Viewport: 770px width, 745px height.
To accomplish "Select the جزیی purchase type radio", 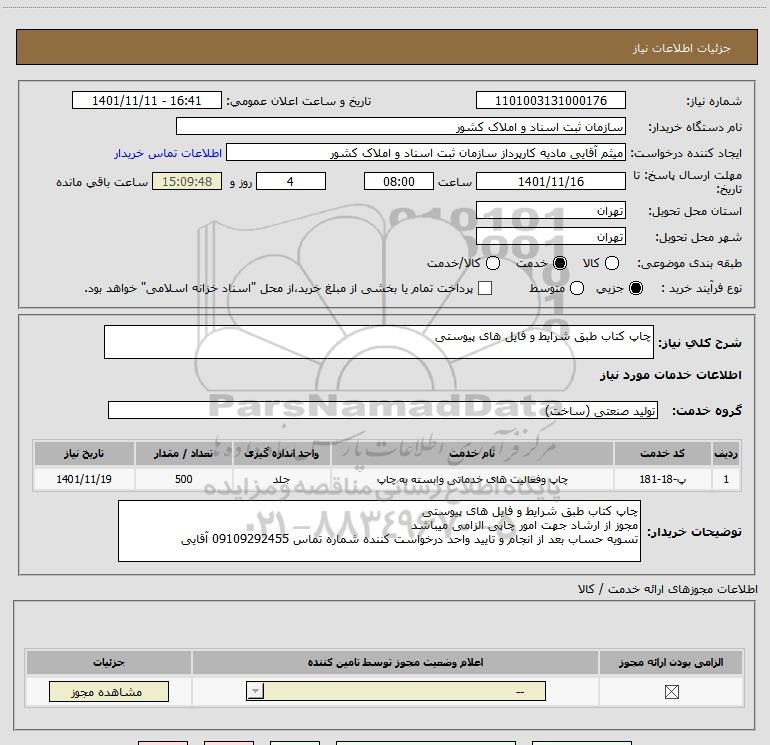I will (x=636, y=288).
